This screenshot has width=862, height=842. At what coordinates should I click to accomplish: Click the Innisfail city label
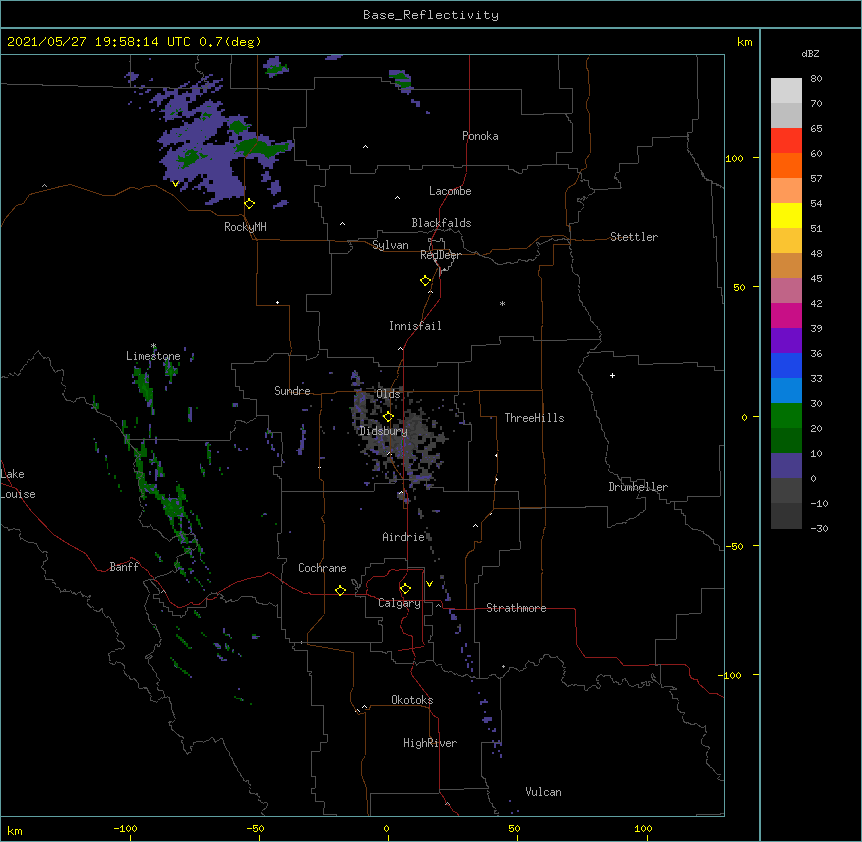coord(415,326)
